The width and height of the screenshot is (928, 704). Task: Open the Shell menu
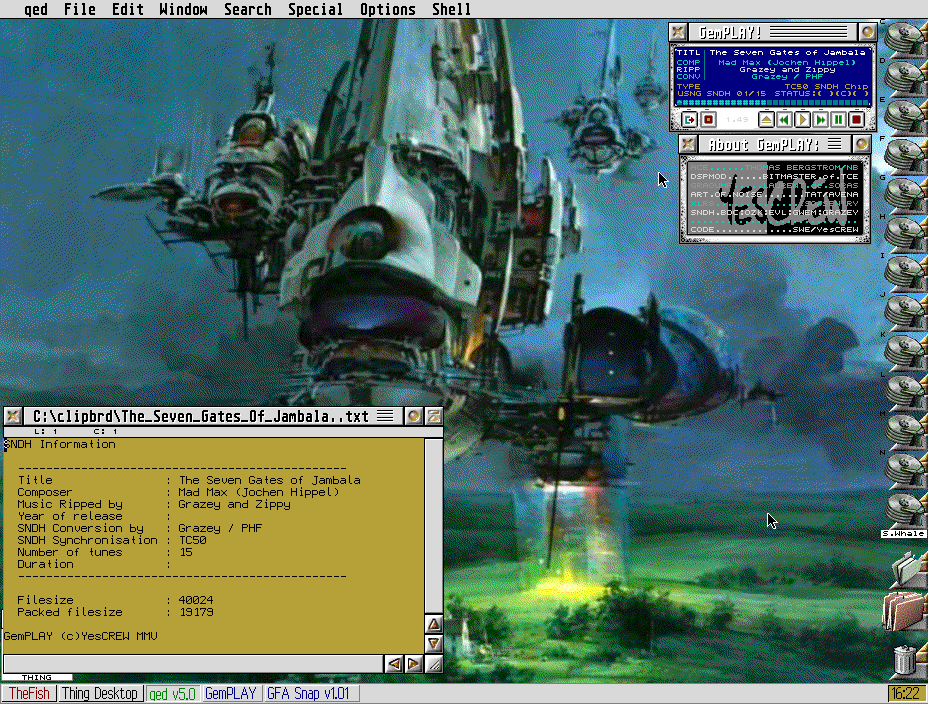pos(451,9)
